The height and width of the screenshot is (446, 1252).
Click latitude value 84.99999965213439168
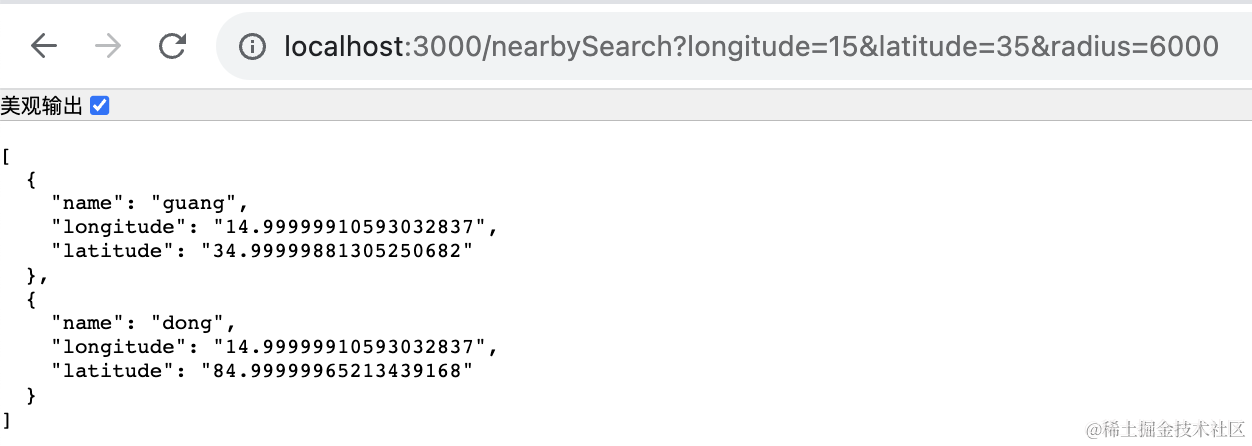tap(336, 371)
